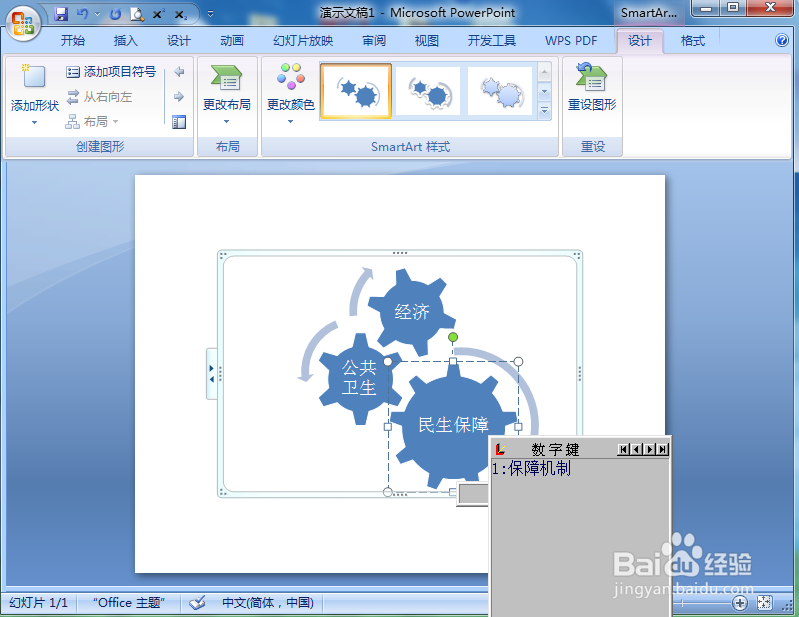Open the WPS PDF tab
Screen dimensions: 799x617
[x=571, y=41]
